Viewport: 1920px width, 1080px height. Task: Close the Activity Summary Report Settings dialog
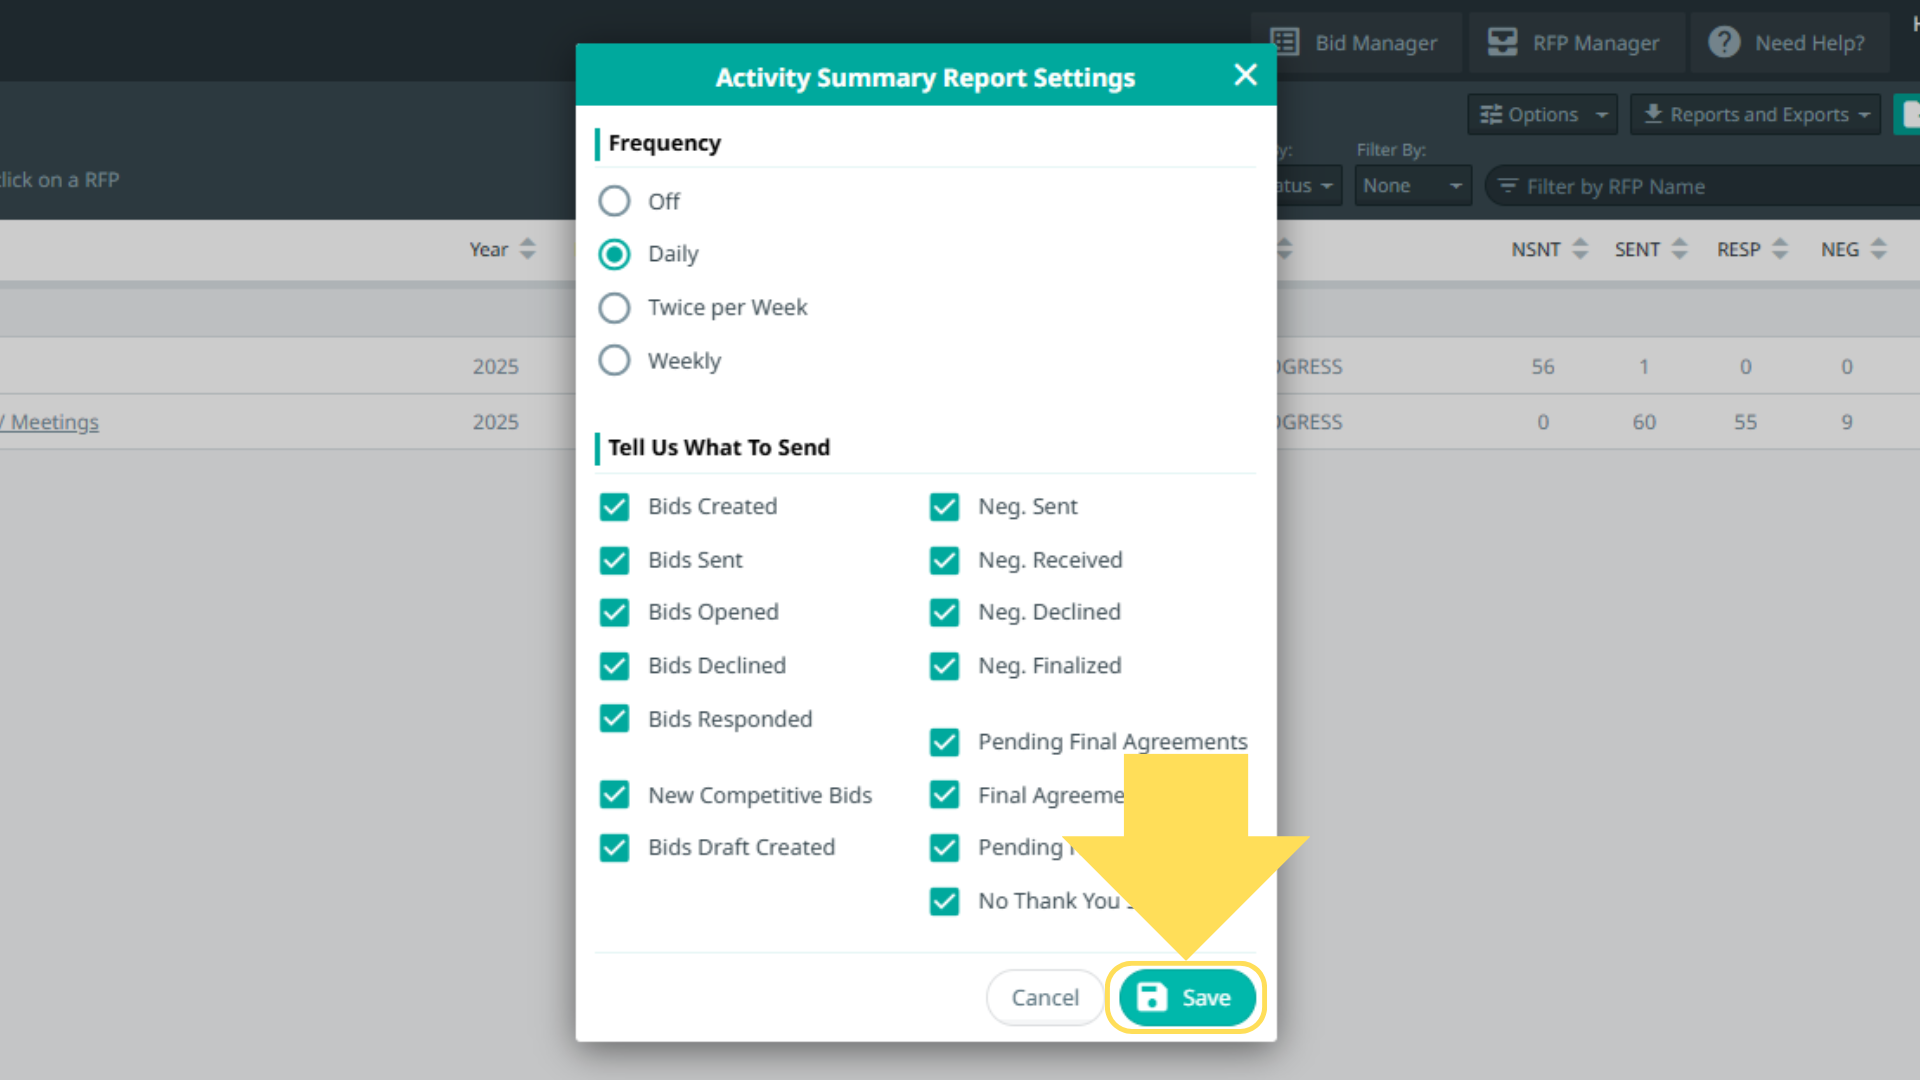tap(1245, 75)
